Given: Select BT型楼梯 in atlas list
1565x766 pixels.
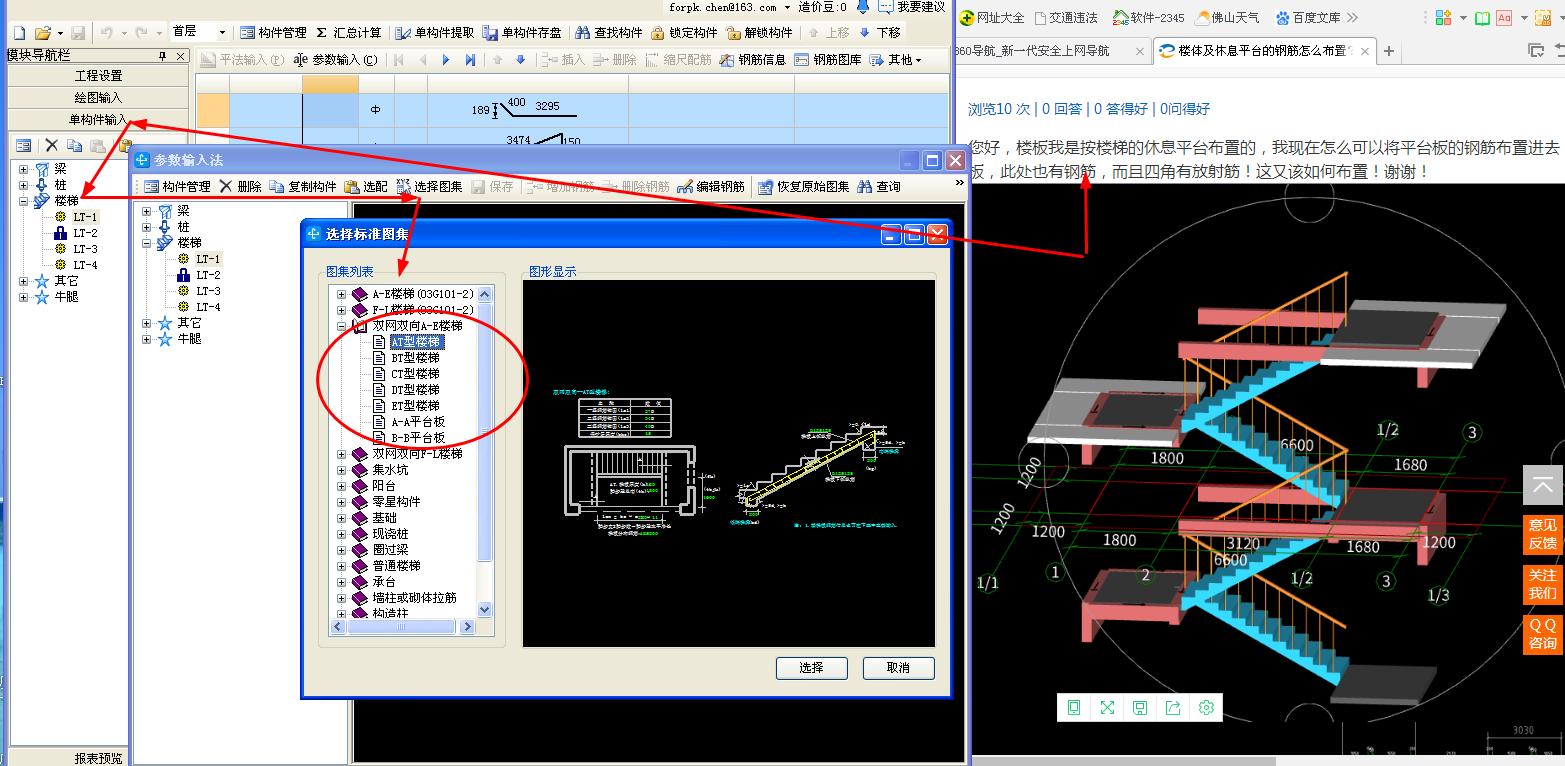Looking at the screenshot, I should 415,358.
